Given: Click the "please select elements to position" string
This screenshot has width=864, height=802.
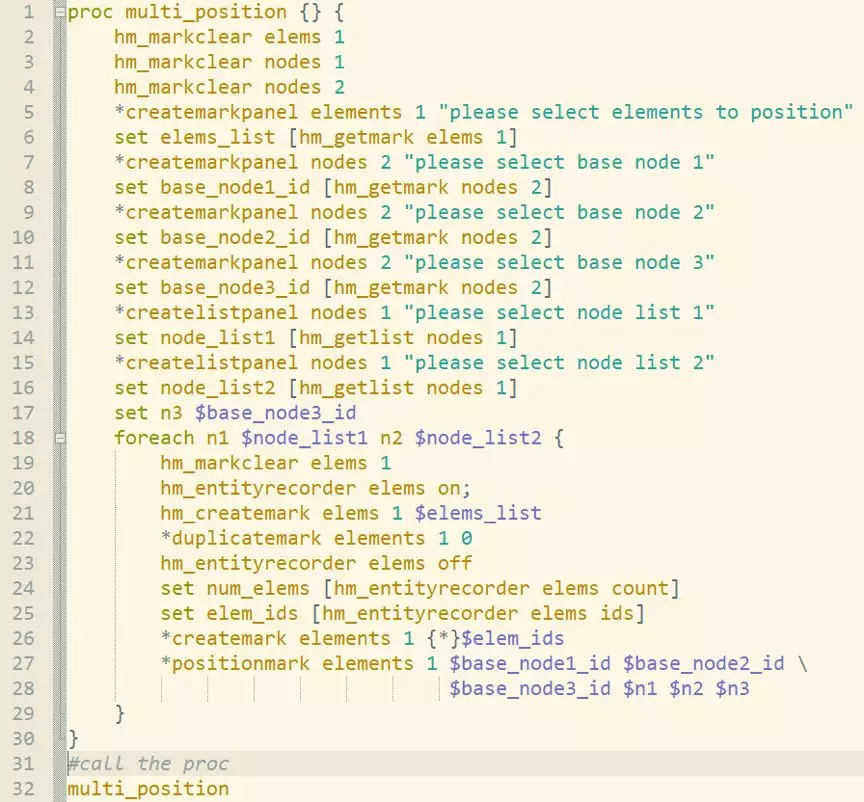Looking at the screenshot, I should click(633, 112).
